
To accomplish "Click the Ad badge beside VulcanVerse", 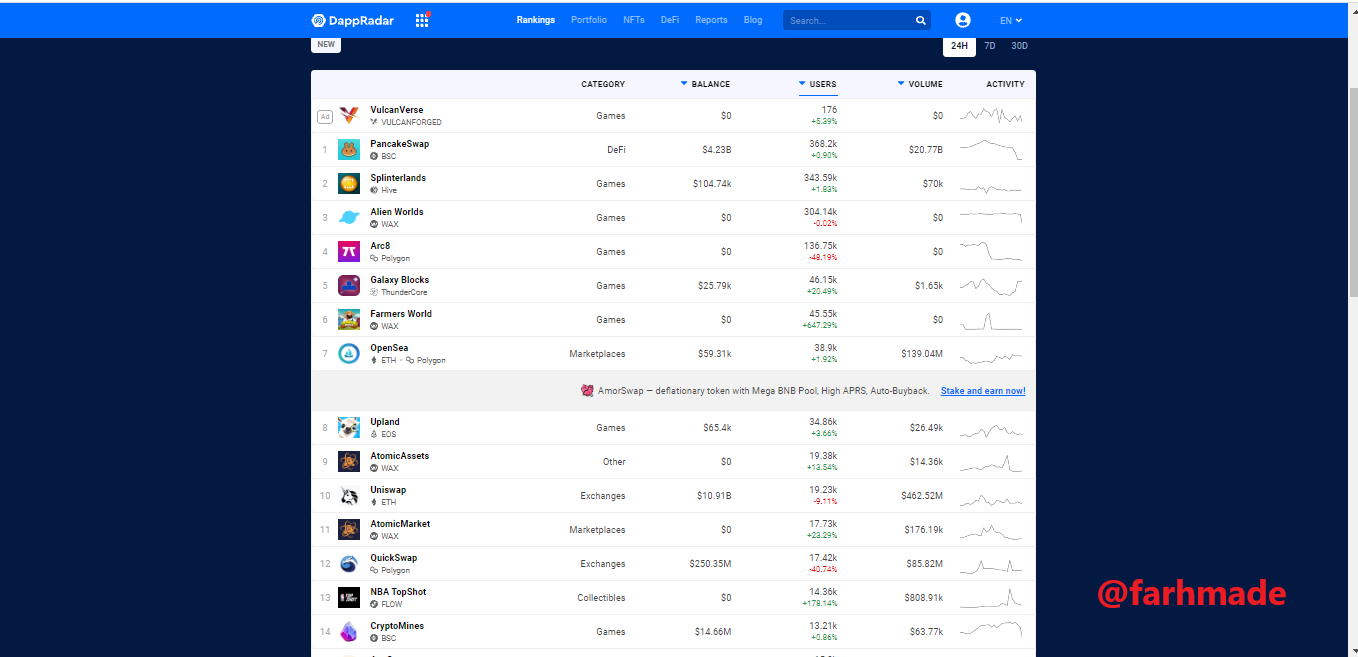I will [x=325, y=117].
